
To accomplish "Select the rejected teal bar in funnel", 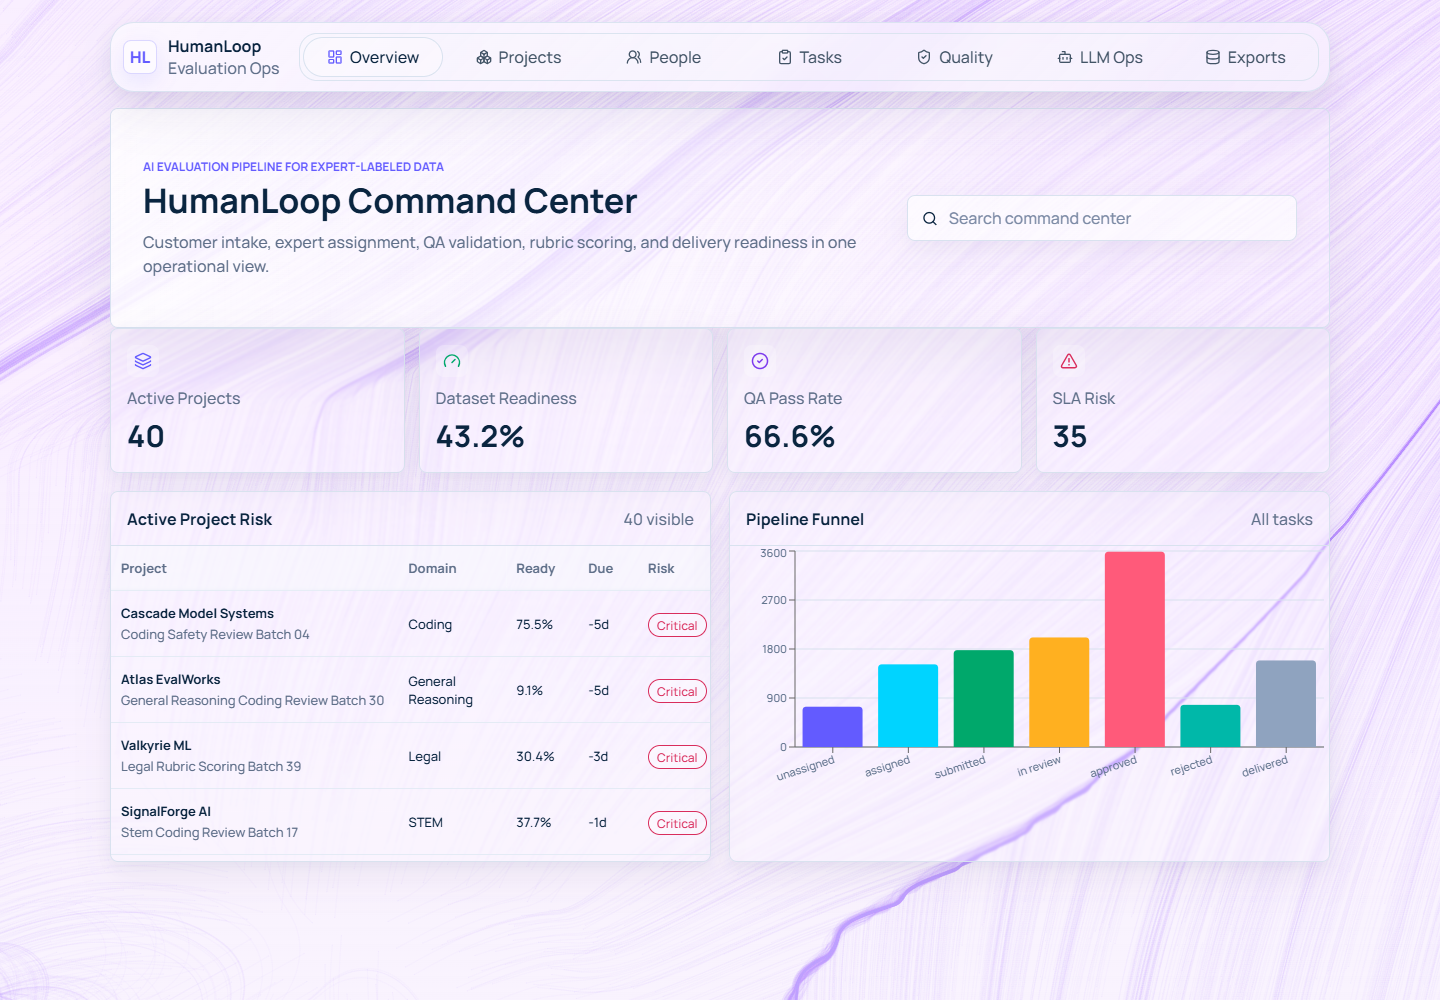I will [1210, 726].
